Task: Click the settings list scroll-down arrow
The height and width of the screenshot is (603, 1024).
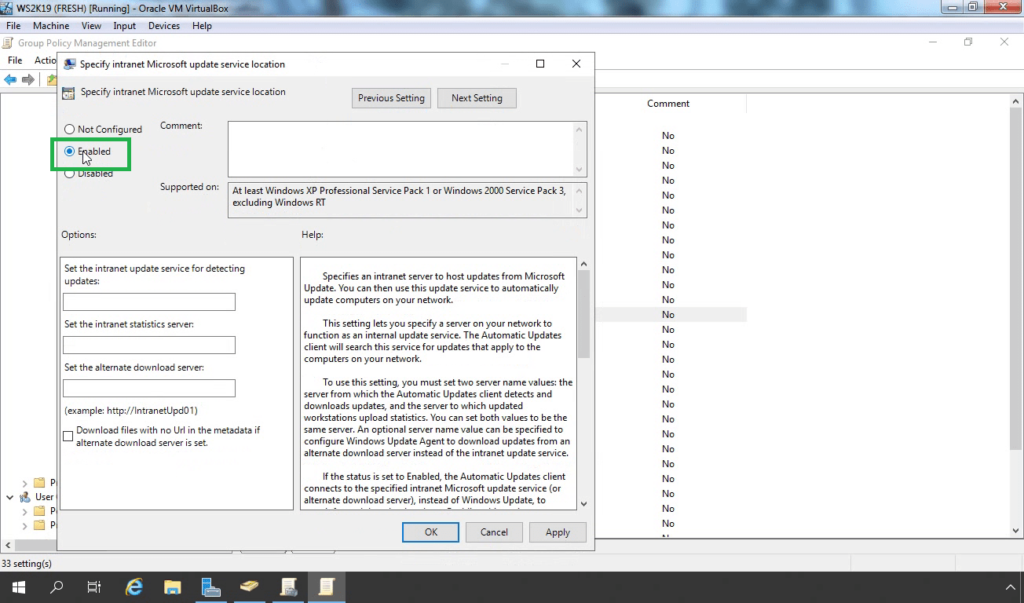Action: coord(1016,530)
